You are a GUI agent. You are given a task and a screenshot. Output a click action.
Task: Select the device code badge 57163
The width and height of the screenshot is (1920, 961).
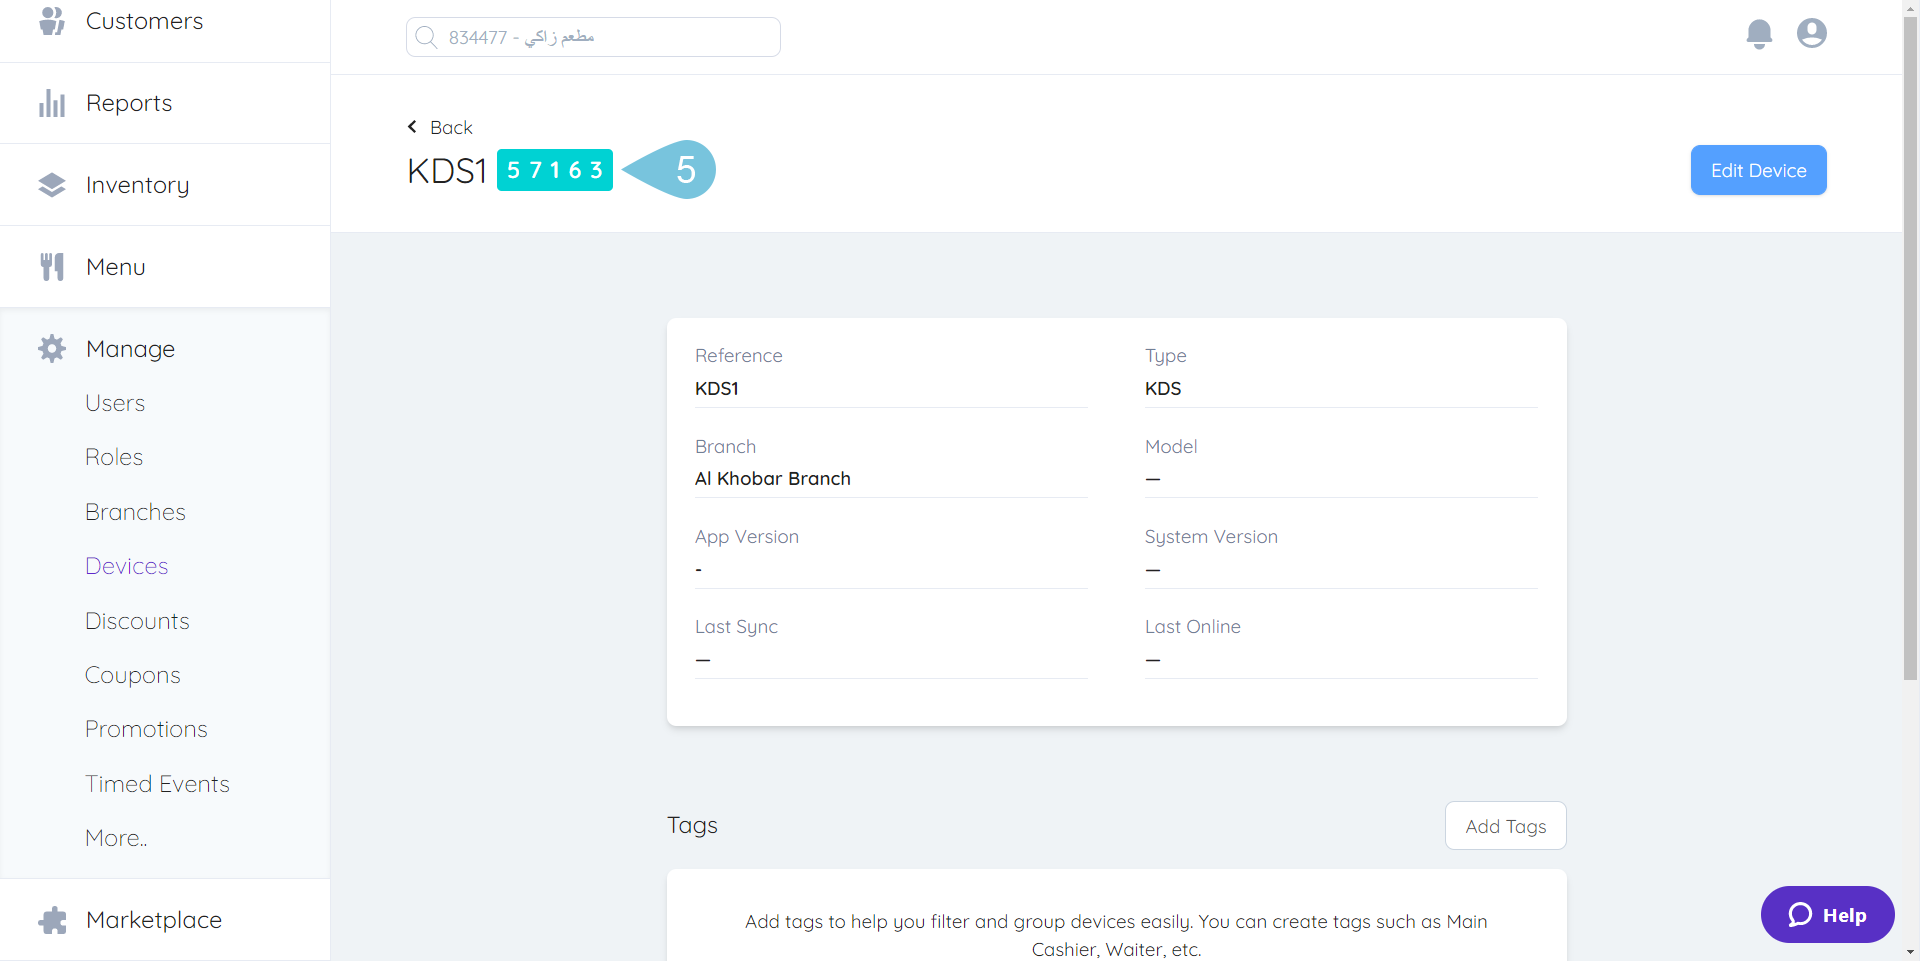tap(554, 169)
